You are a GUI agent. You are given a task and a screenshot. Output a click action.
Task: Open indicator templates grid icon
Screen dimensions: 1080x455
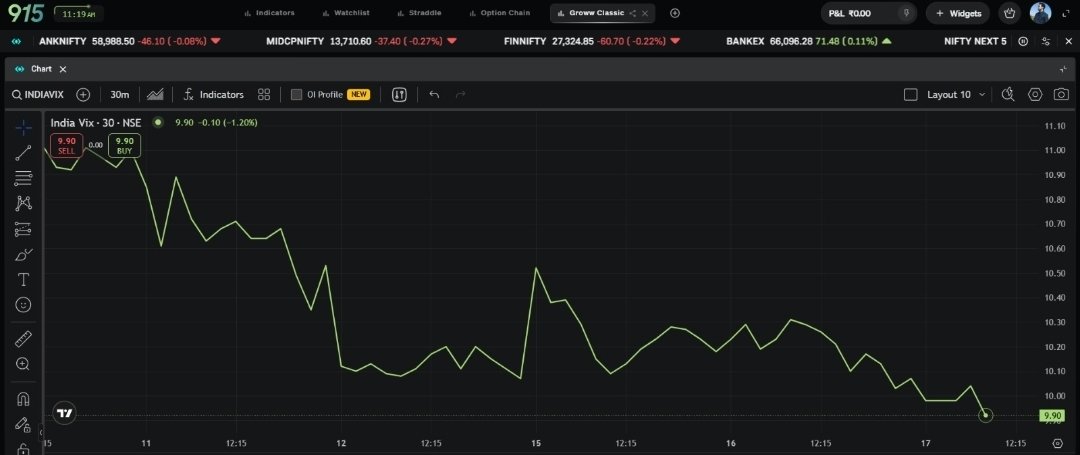tap(264, 94)
